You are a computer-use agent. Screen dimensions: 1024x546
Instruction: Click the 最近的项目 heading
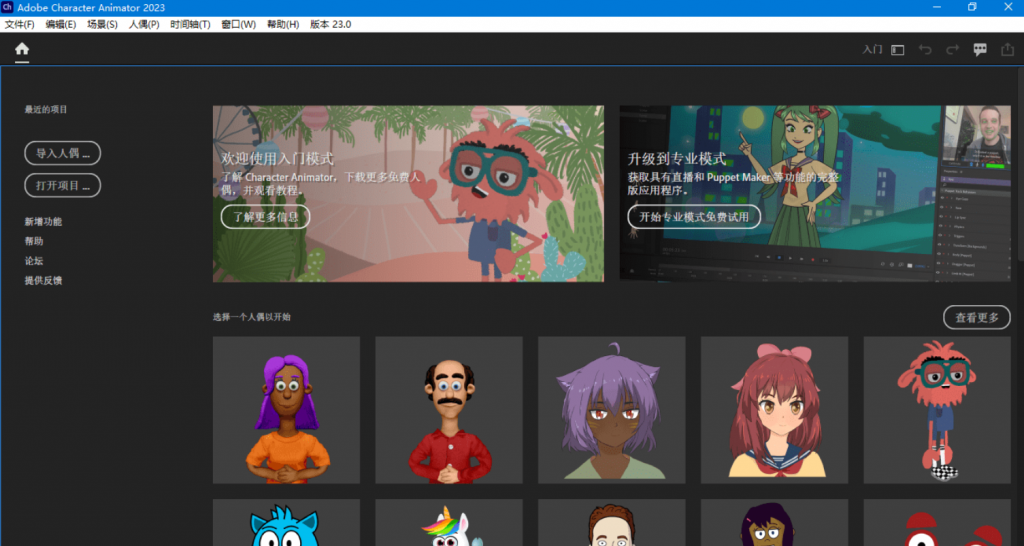tap(46, 109)
